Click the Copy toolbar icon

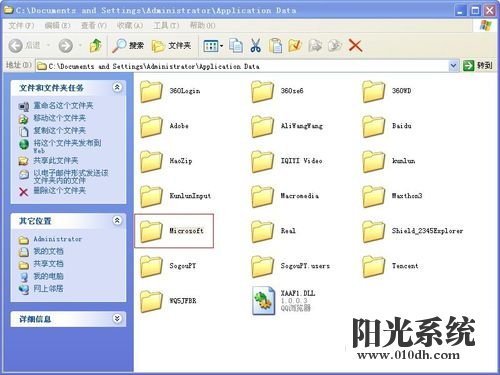click(x=236, y=45)
